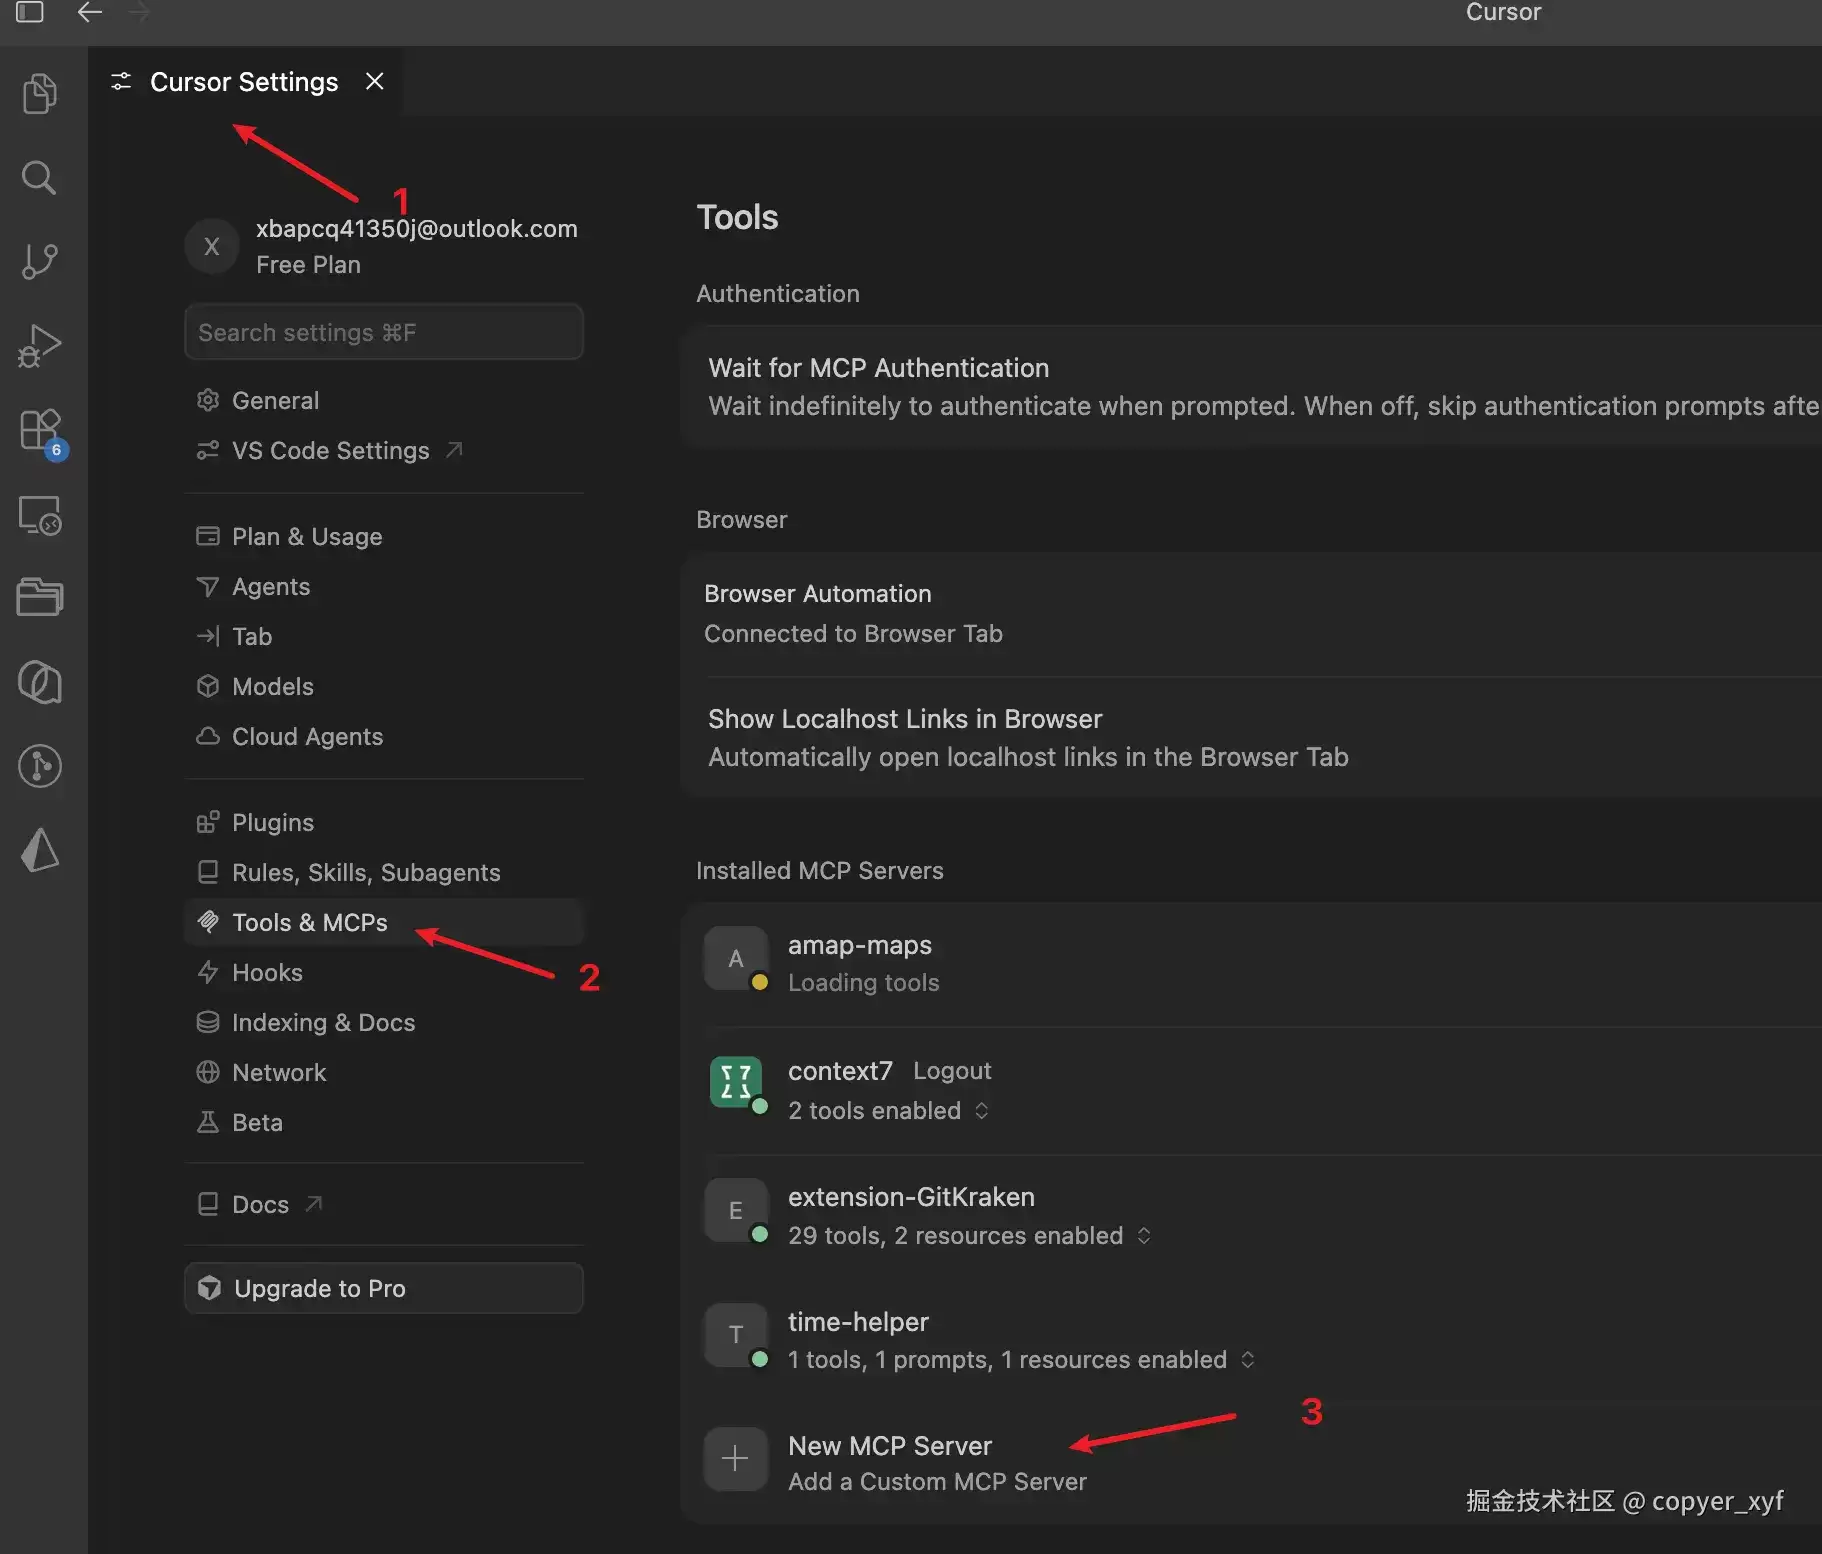The image size is (1822, 1554).
Task: Open the Explorer files icon in activity bar
Action: pyautogui.click(x=40, y=94)
